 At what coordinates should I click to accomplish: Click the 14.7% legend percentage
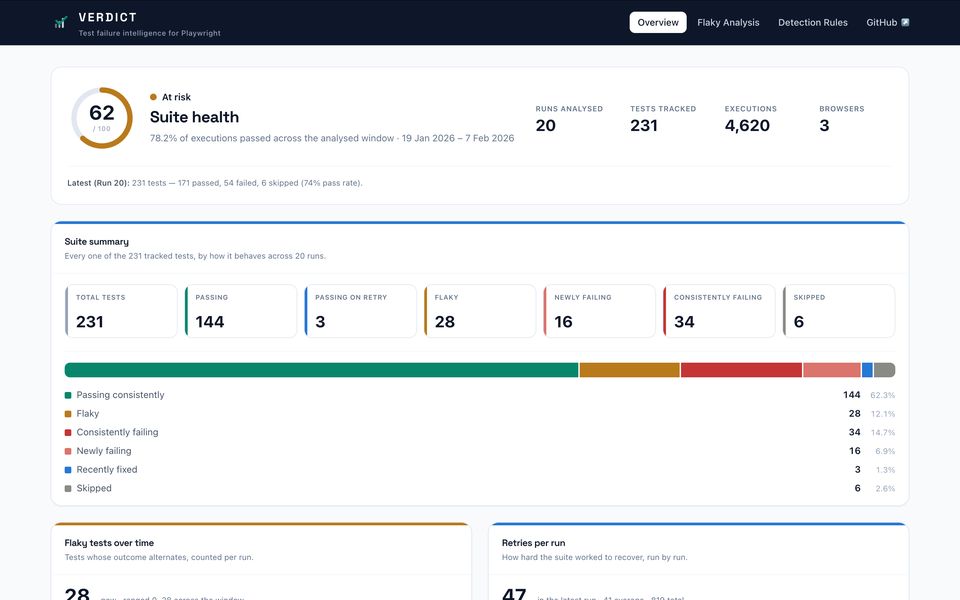[882, 433]
